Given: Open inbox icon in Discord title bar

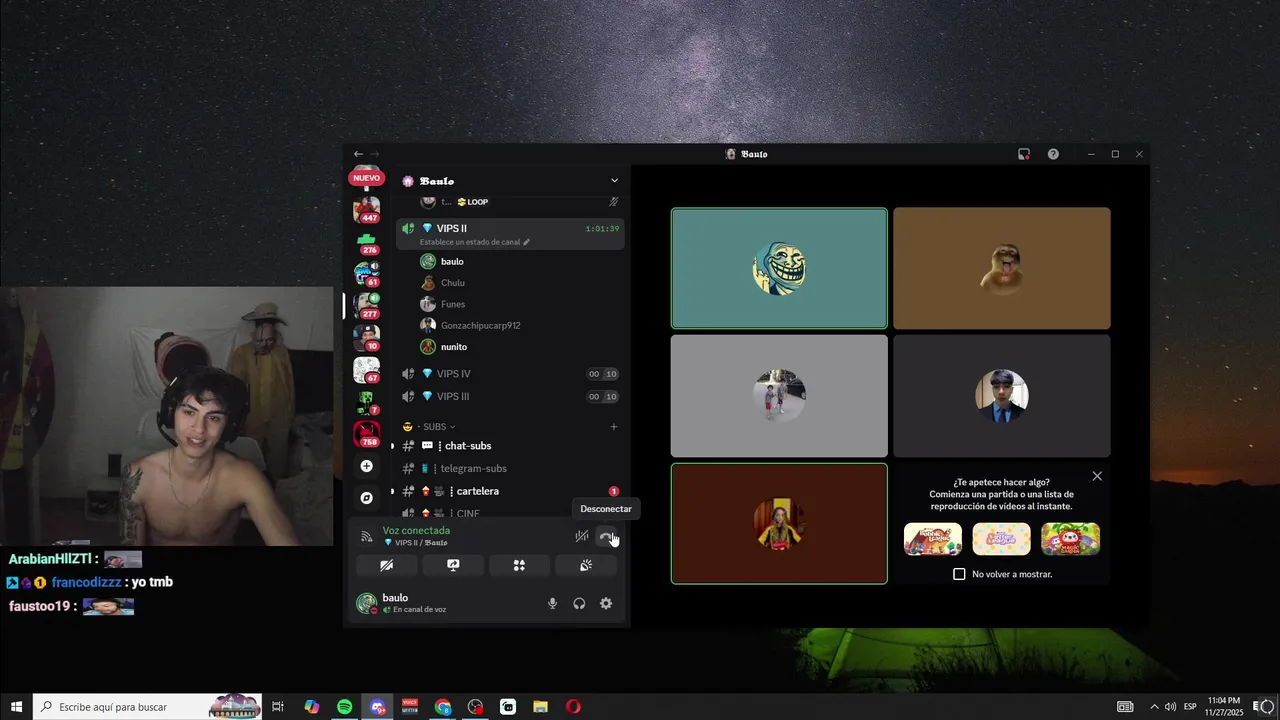Looking at the screenshot, I should (x=1024, y=154).
